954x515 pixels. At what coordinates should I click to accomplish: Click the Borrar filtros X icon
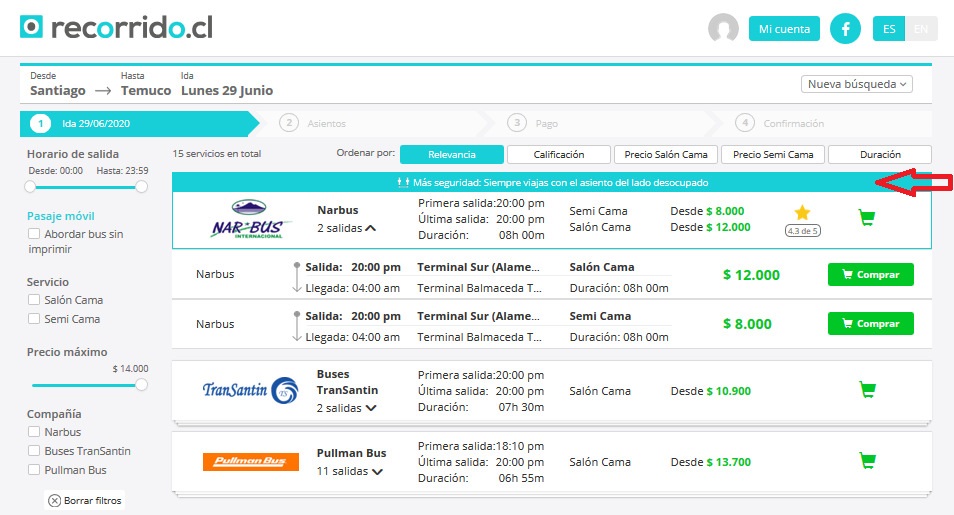point(54,500)
